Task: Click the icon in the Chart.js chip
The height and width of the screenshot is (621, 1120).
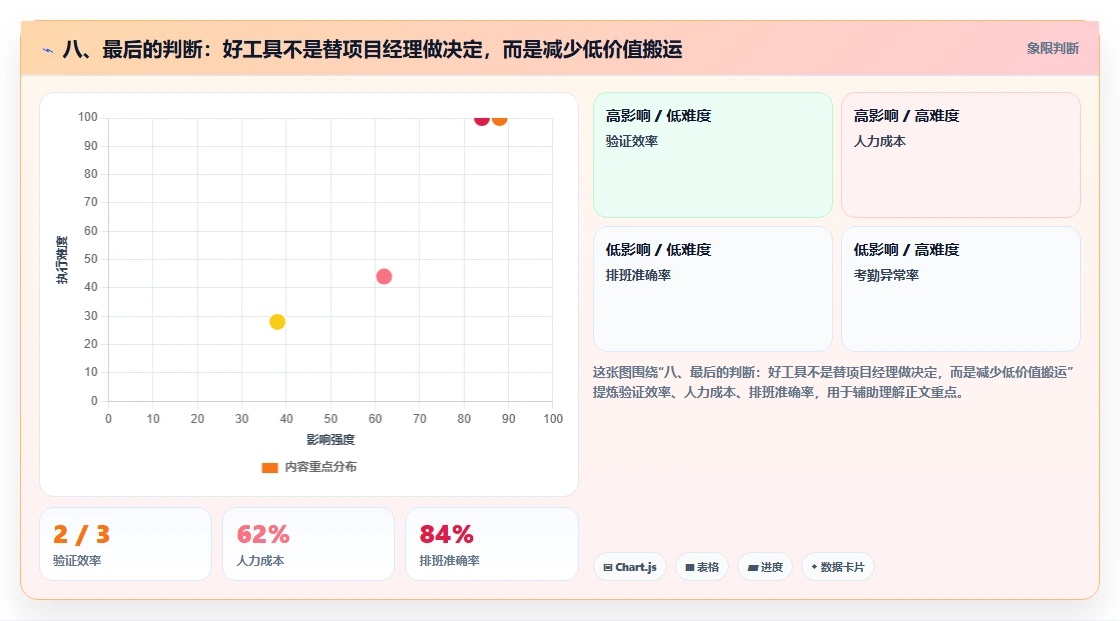Action: click(608, 567)
